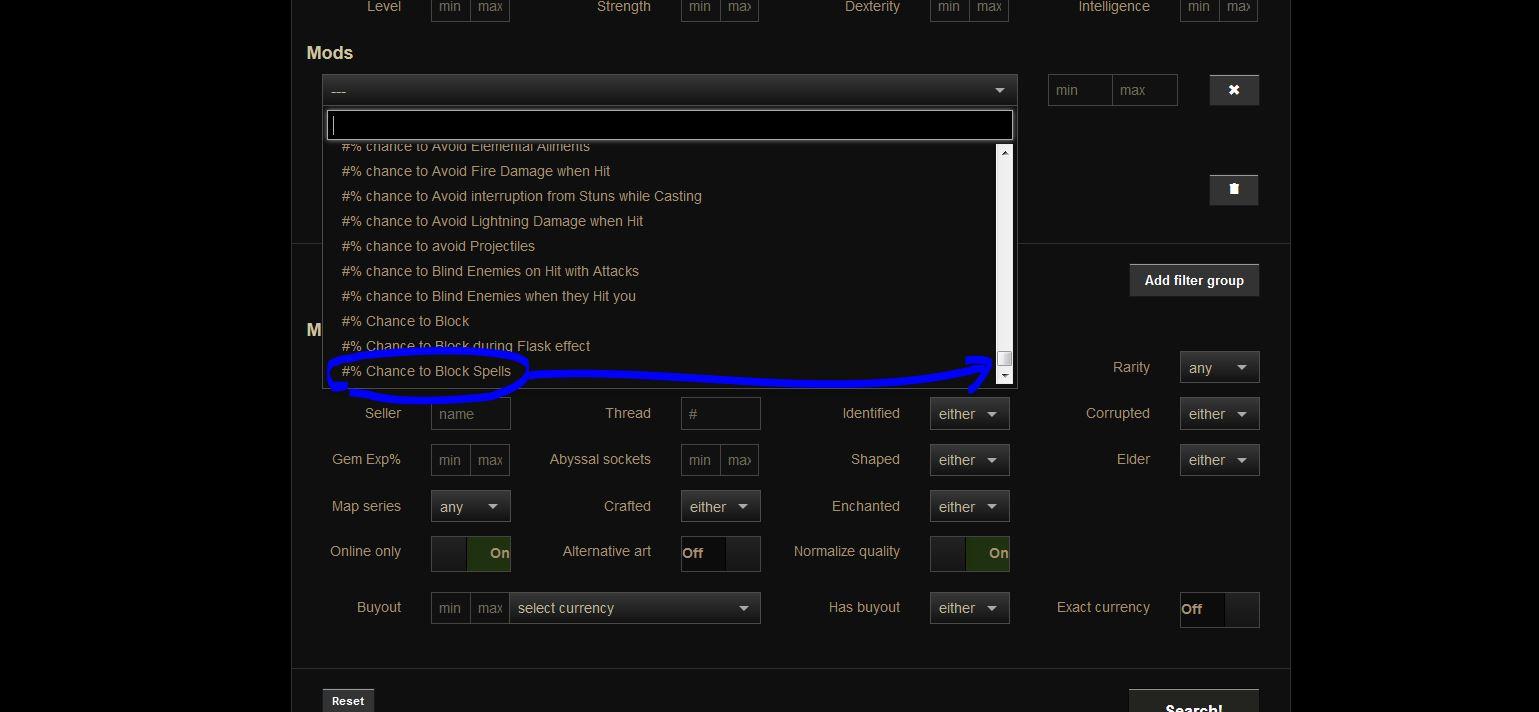Click the trash icon beside the mods section

[x=1233, y=189]
